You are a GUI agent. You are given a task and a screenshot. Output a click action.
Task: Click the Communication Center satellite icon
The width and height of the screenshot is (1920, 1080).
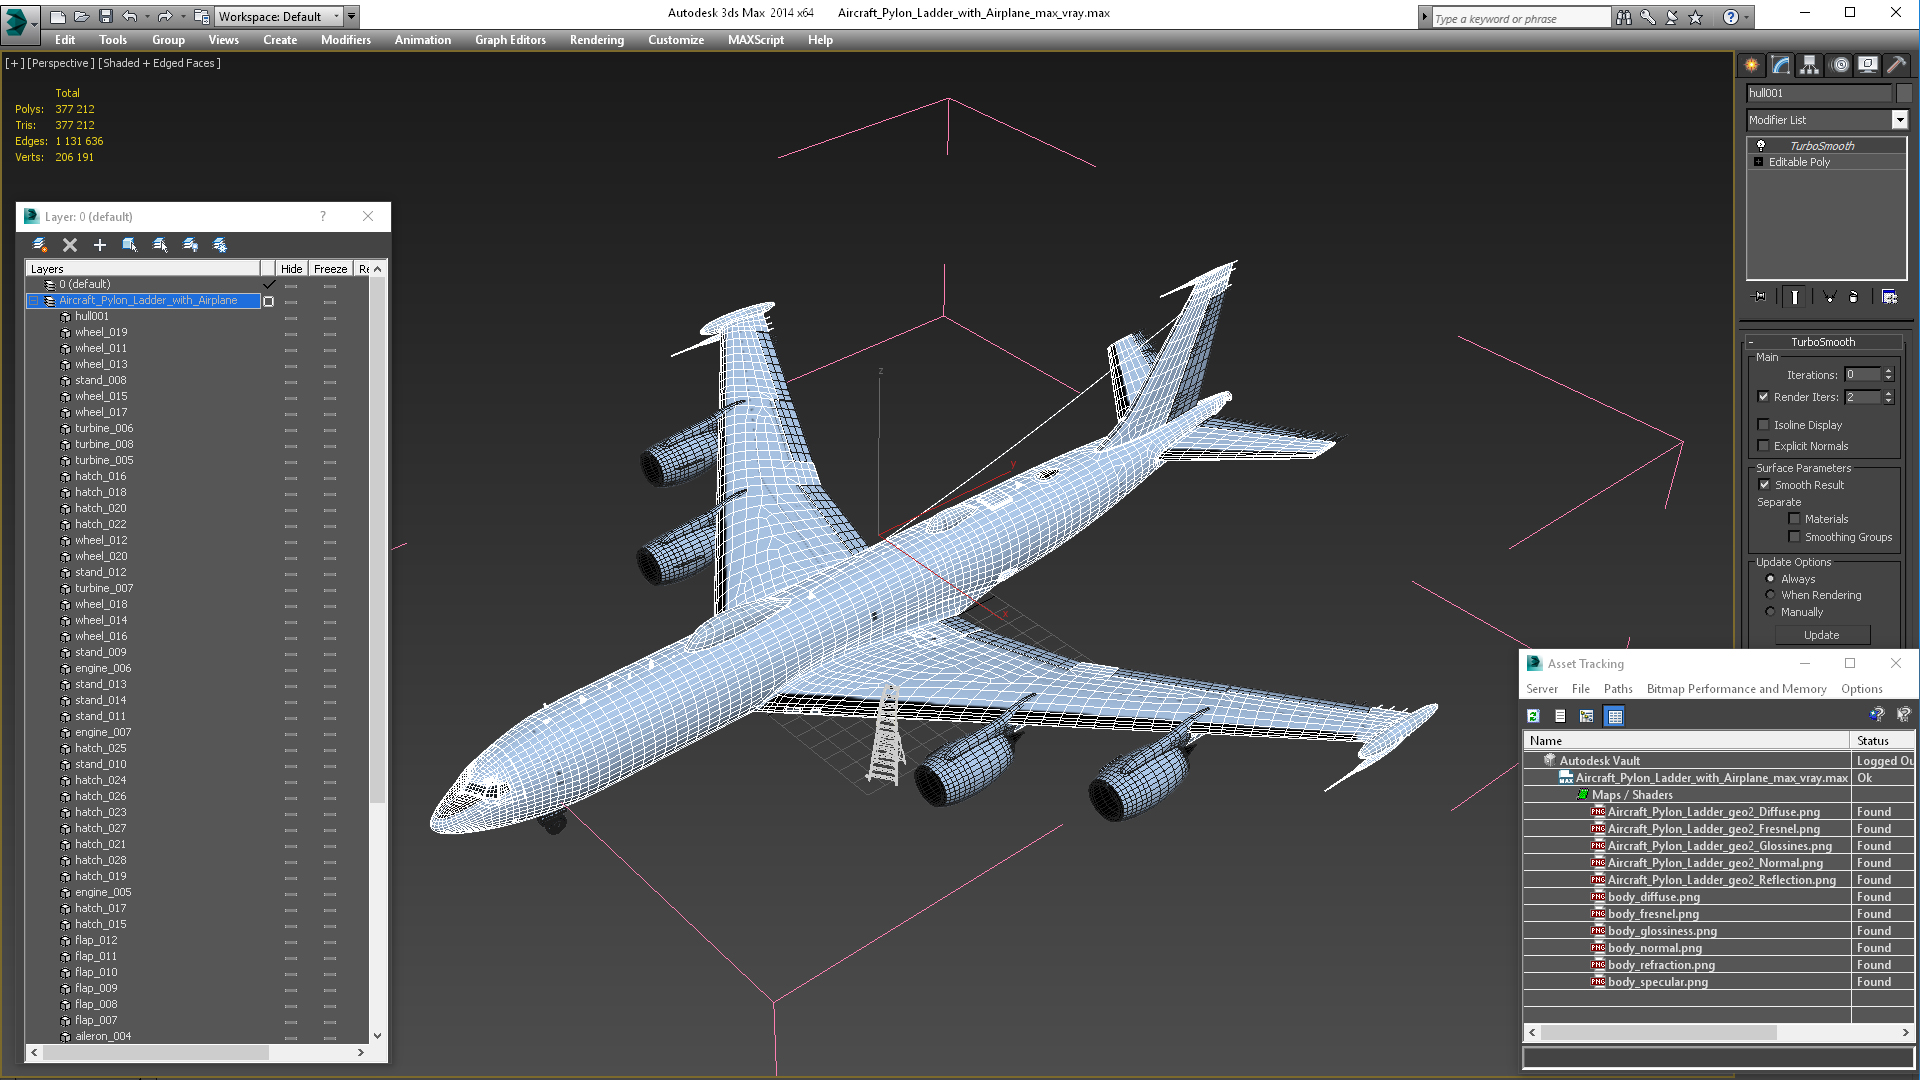[x=1671, y=17]
